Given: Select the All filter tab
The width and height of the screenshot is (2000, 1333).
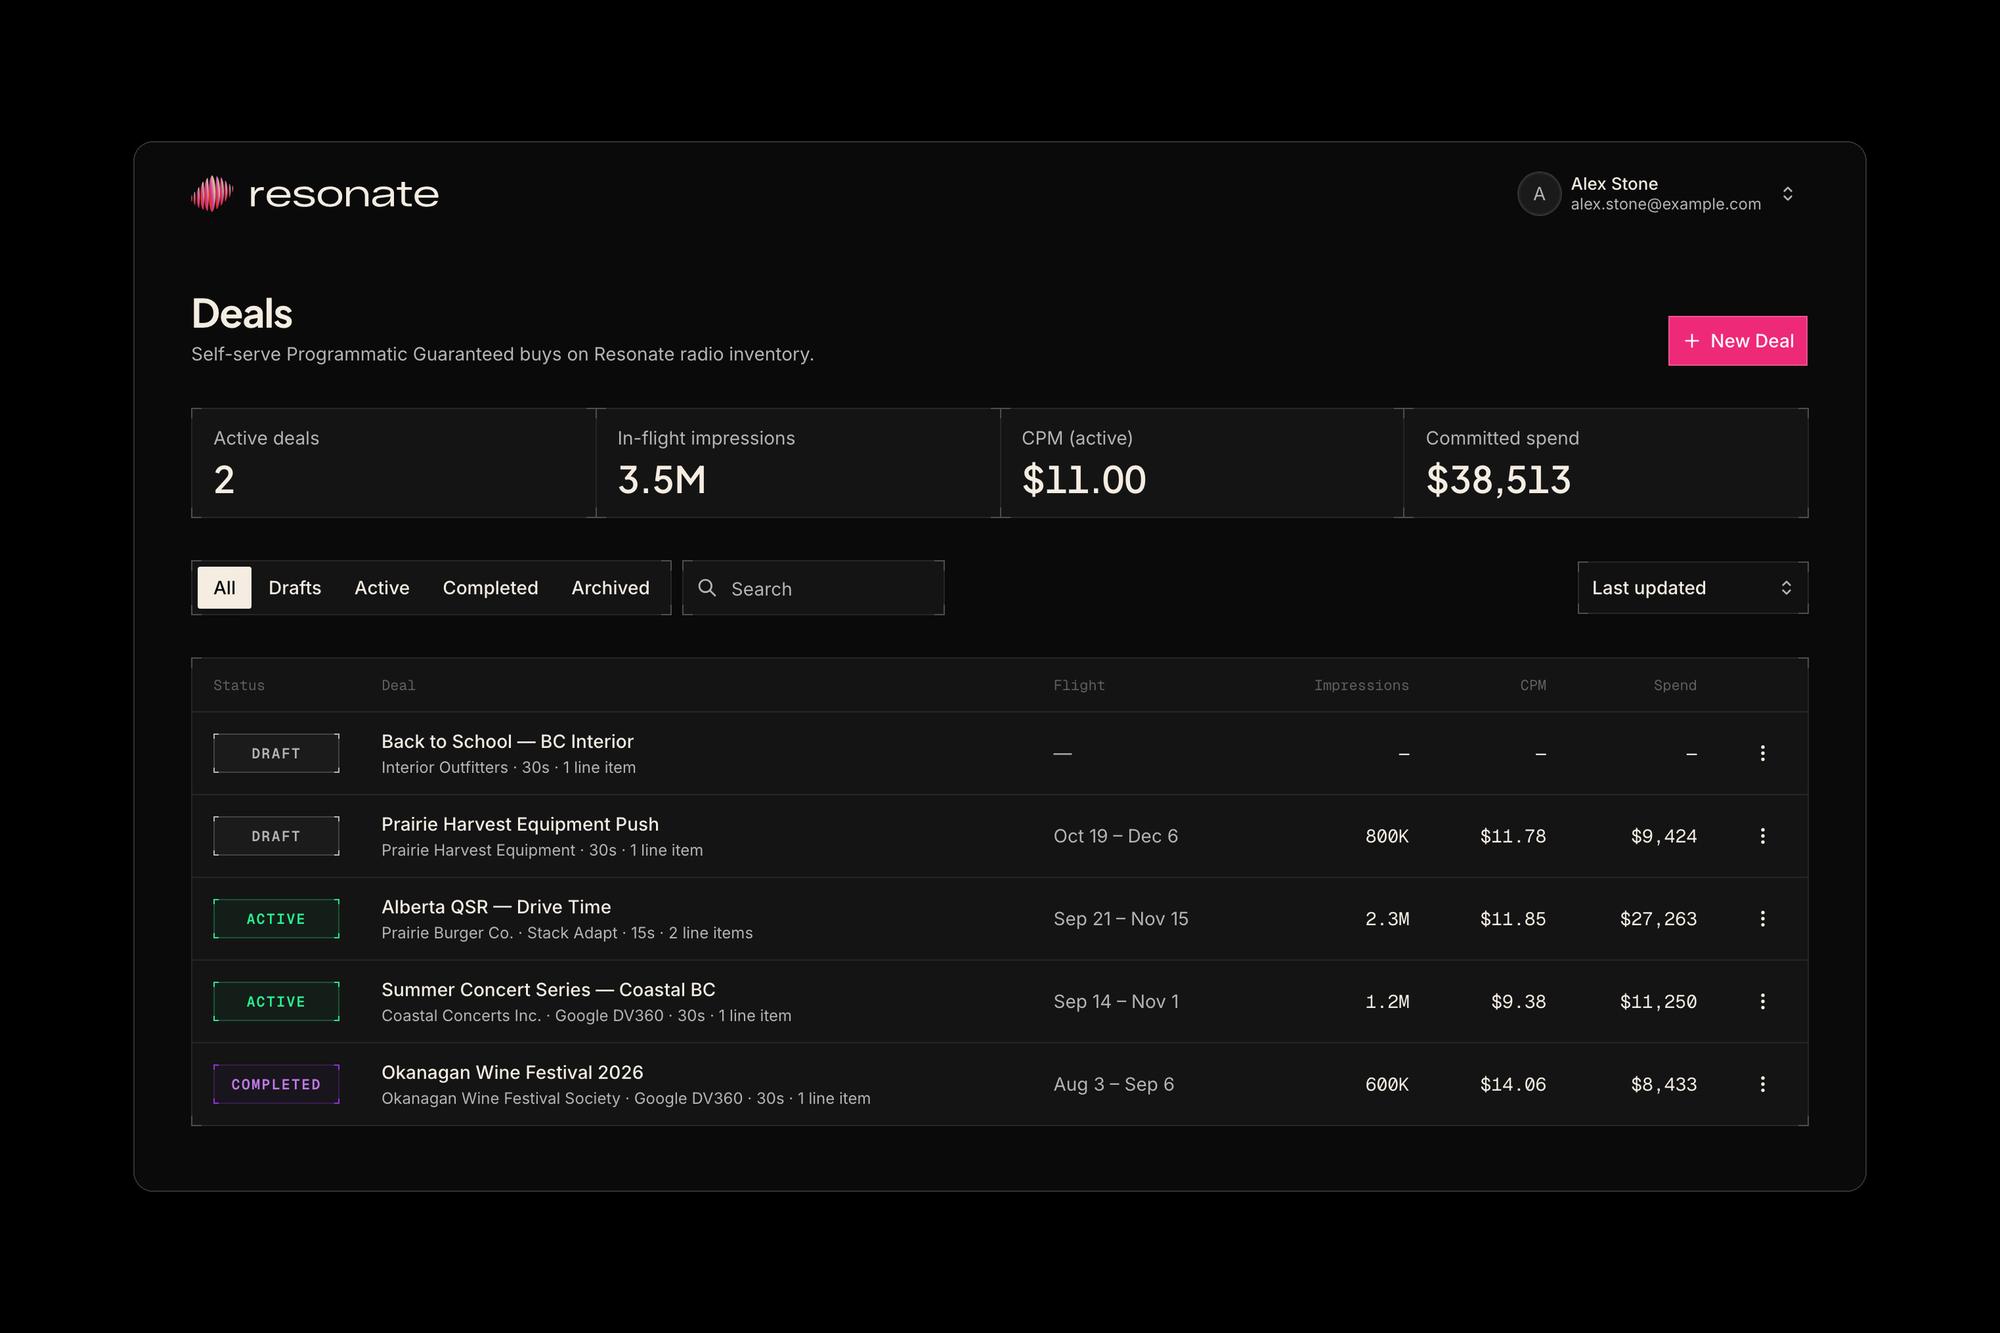Looking at the screenshot, I should click(225, 588).
